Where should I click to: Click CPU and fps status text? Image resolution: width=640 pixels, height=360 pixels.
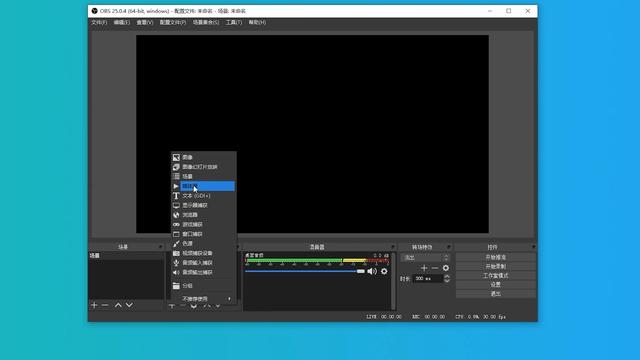click(480, 317)
